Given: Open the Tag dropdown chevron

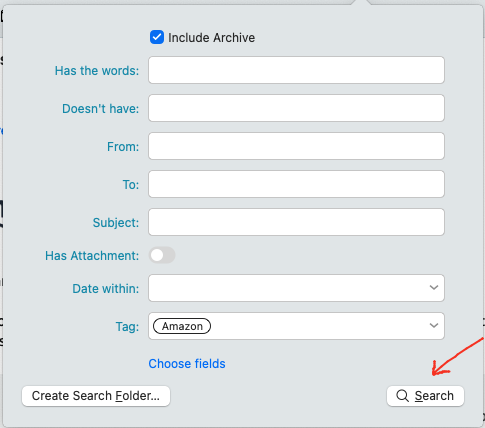Looking at the screenshot, I should coord(434,325).
